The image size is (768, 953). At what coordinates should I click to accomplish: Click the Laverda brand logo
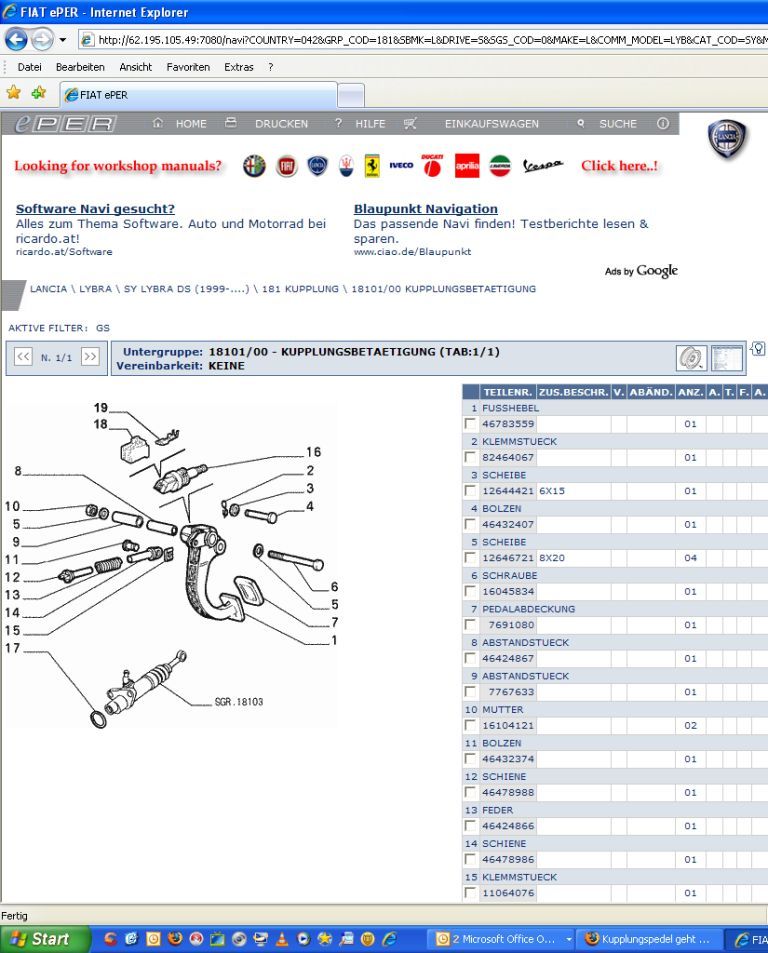point(500,165)
